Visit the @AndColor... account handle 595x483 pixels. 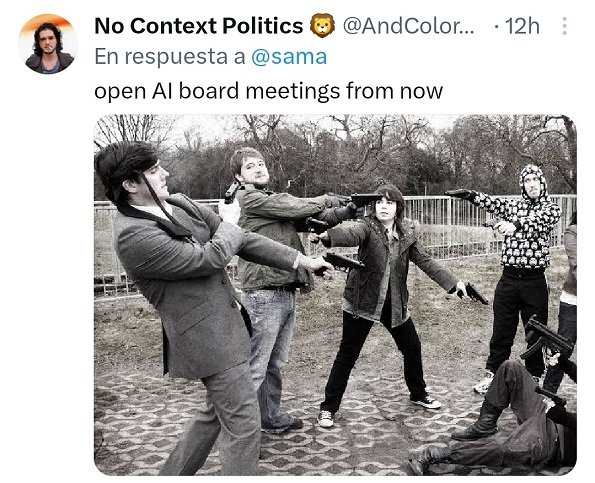pyautogui.click(x=408, y=26)
